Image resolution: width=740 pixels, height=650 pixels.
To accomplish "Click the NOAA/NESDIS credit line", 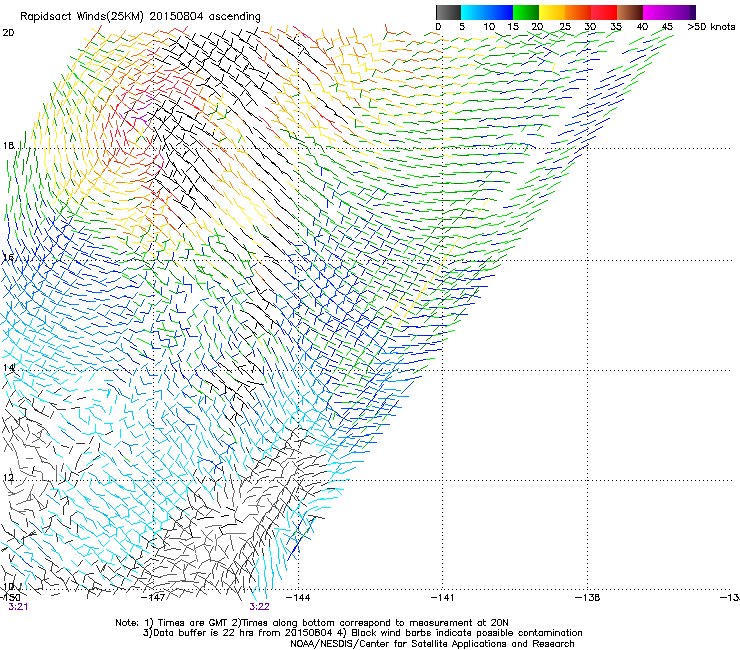I will tap(432, 644).
